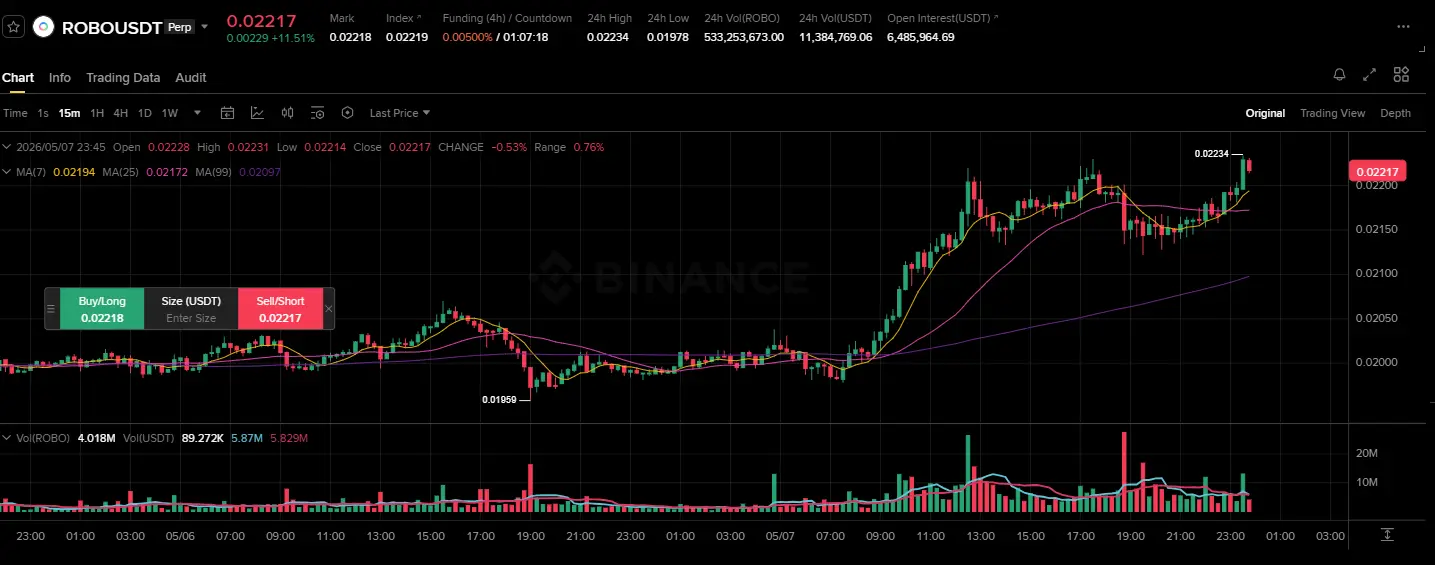
Task: Click the 24h Low value 0.01978
Action: point(668,37)
